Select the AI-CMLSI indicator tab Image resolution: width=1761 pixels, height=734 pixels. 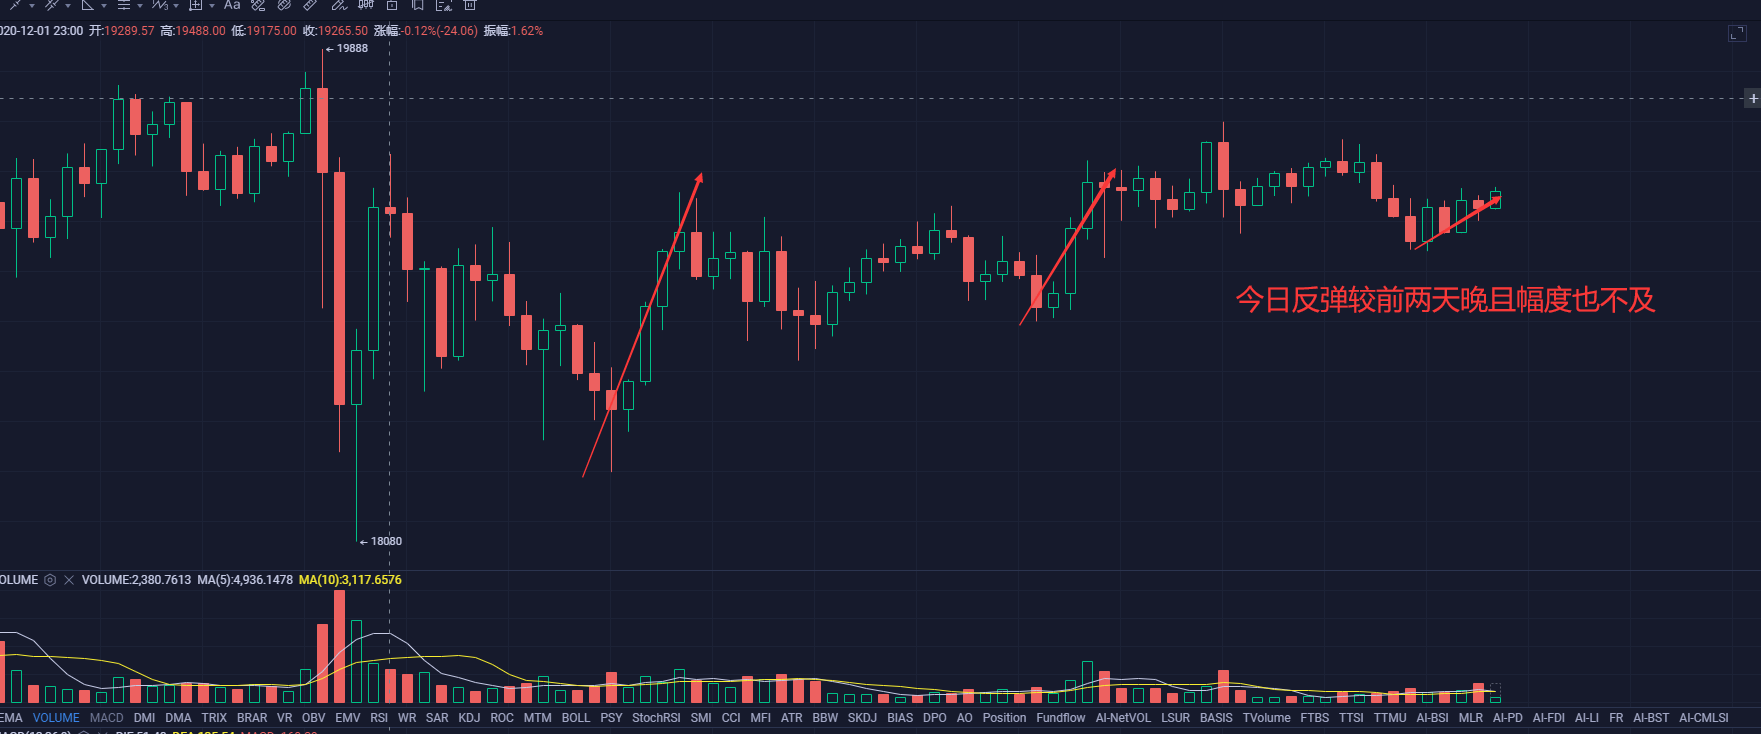point(1704,718)
